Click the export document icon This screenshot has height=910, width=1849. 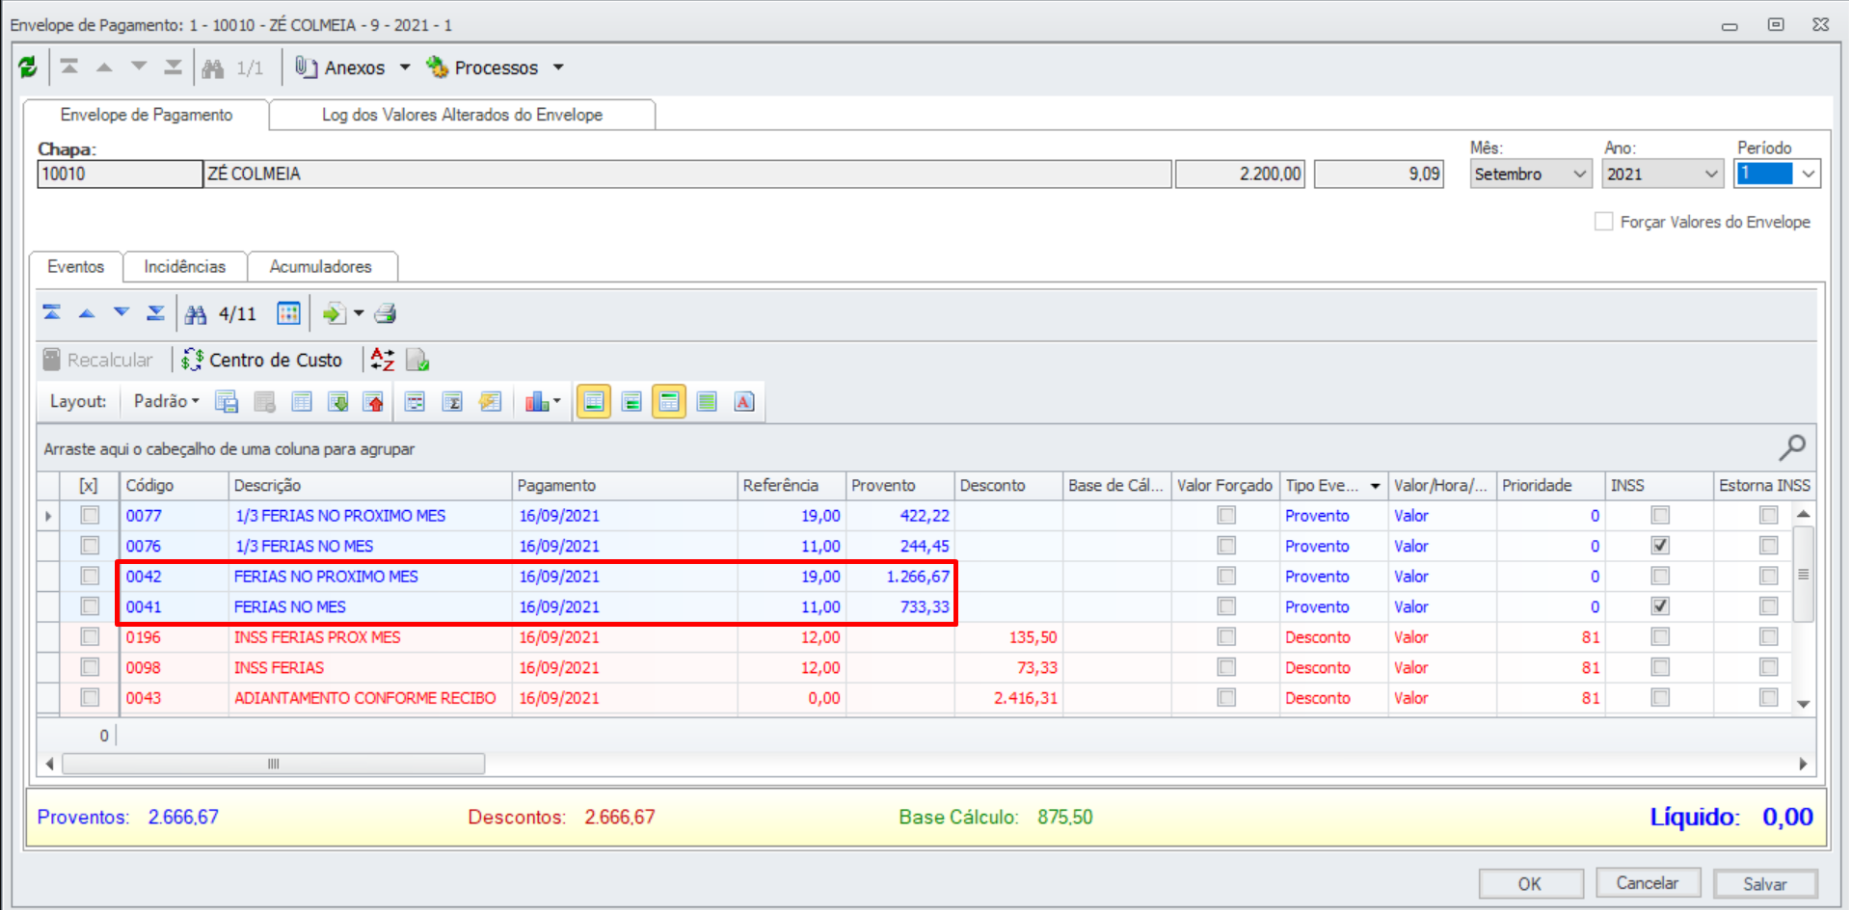(333, 314)
